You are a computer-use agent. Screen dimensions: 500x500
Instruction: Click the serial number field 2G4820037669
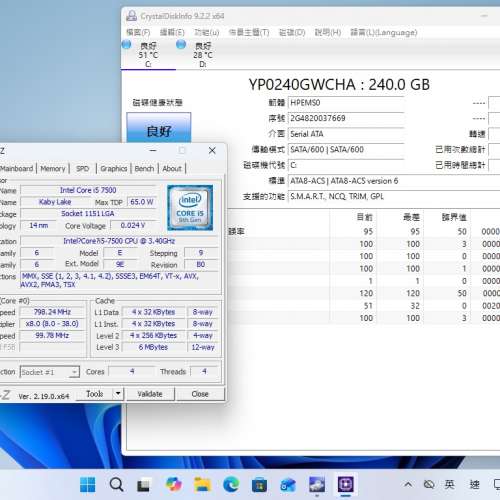346,118
